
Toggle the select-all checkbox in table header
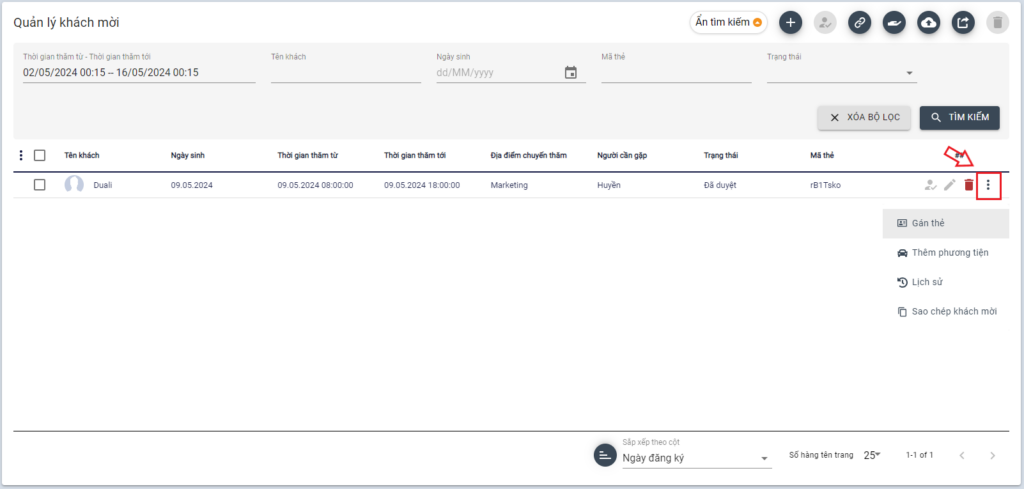[40, 155]
